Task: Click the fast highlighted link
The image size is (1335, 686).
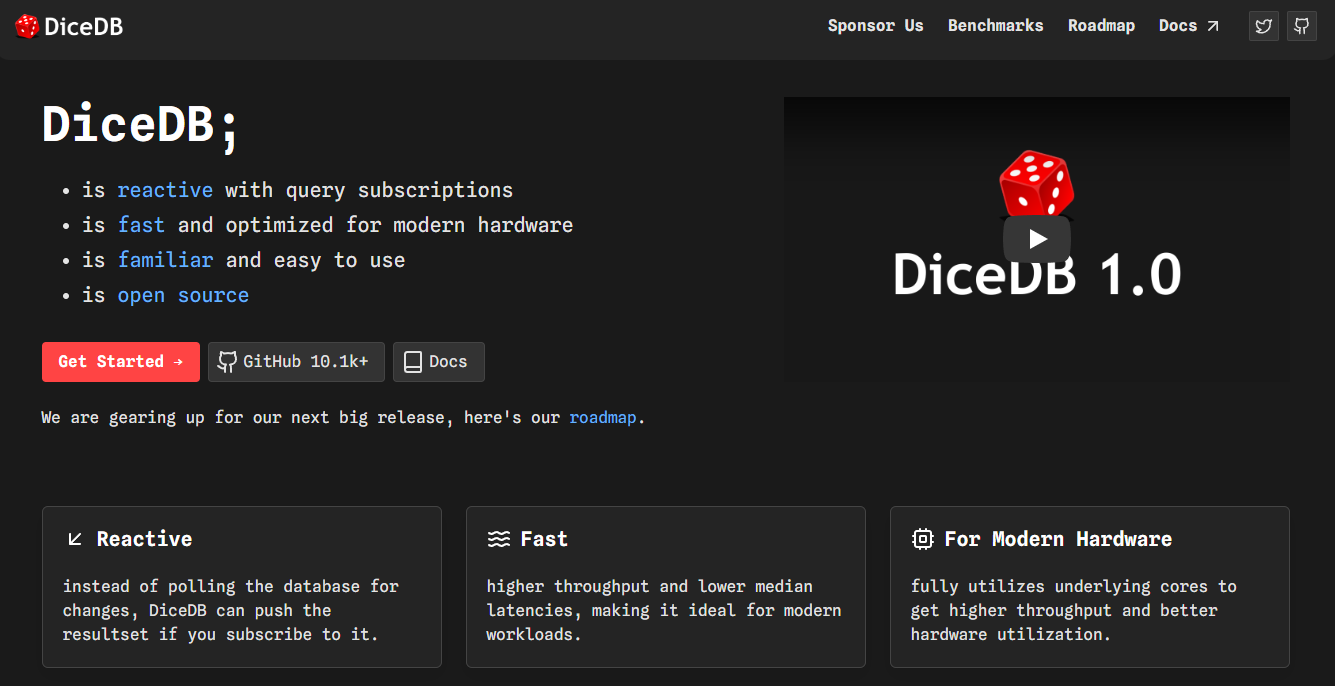Action: click(141, 225)
